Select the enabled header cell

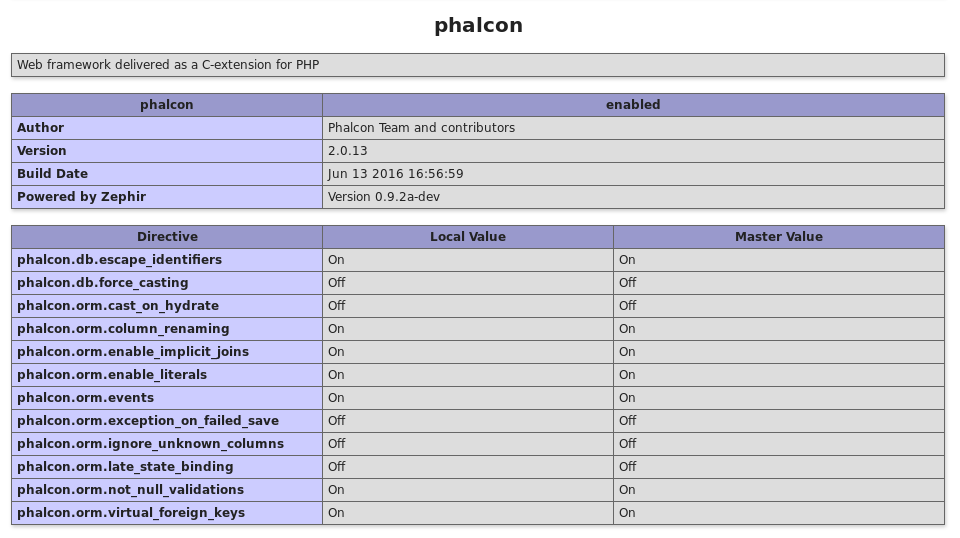[633, 105]
